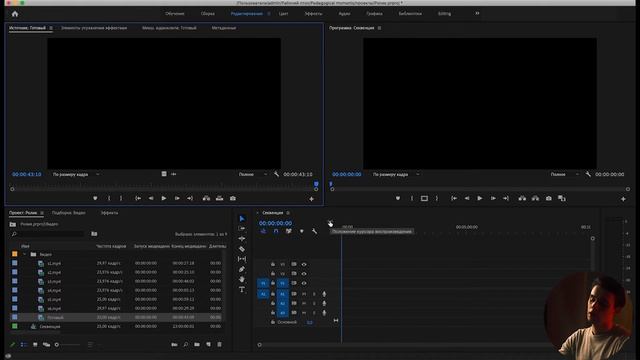Viewport: 640px width, 360px height.
Task: Open Source monitor zoom level dropdown
Action: click(x=76, y=174)
